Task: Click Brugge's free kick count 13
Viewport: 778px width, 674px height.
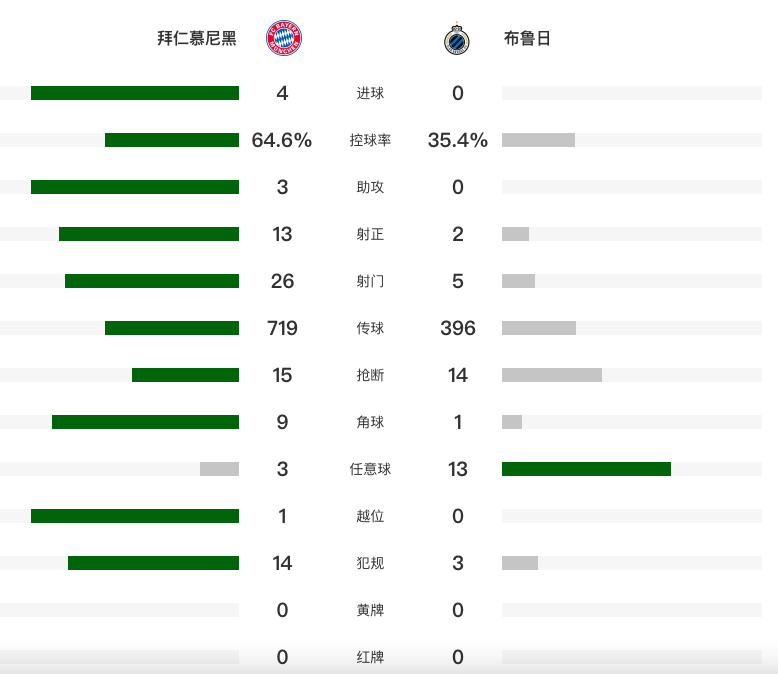Action: click(458, 469)
